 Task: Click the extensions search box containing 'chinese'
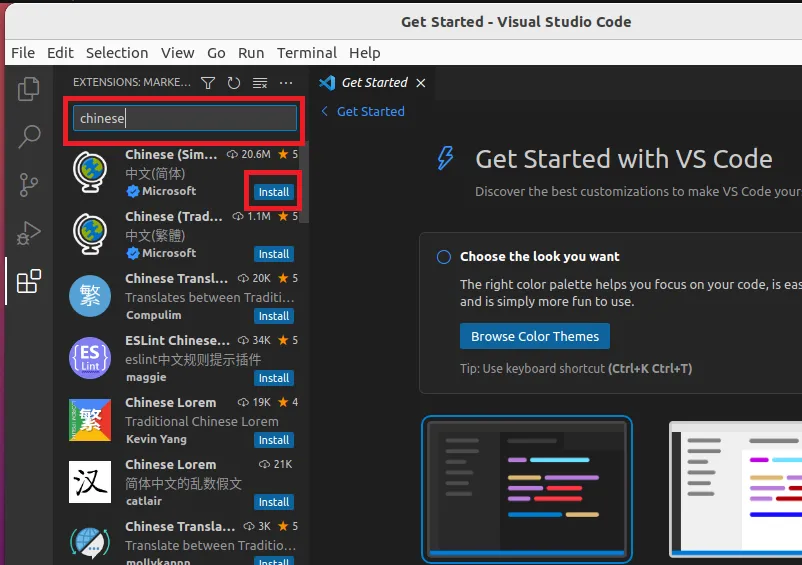pyautogui.click(x=185, y=118)
